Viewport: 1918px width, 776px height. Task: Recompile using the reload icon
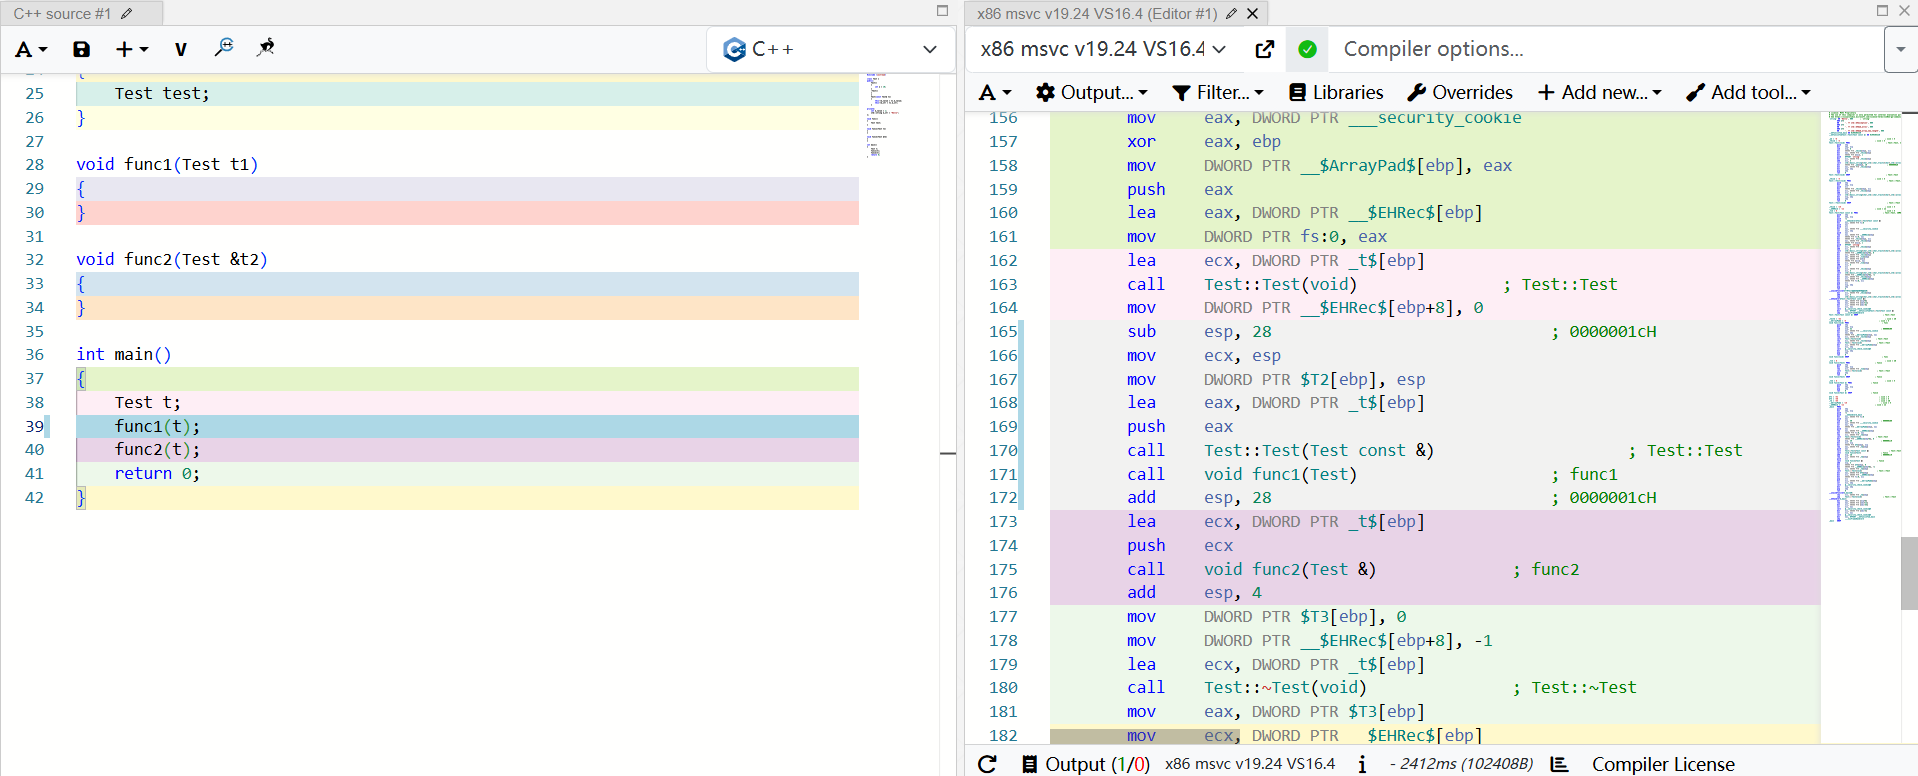tap(988, 764)
